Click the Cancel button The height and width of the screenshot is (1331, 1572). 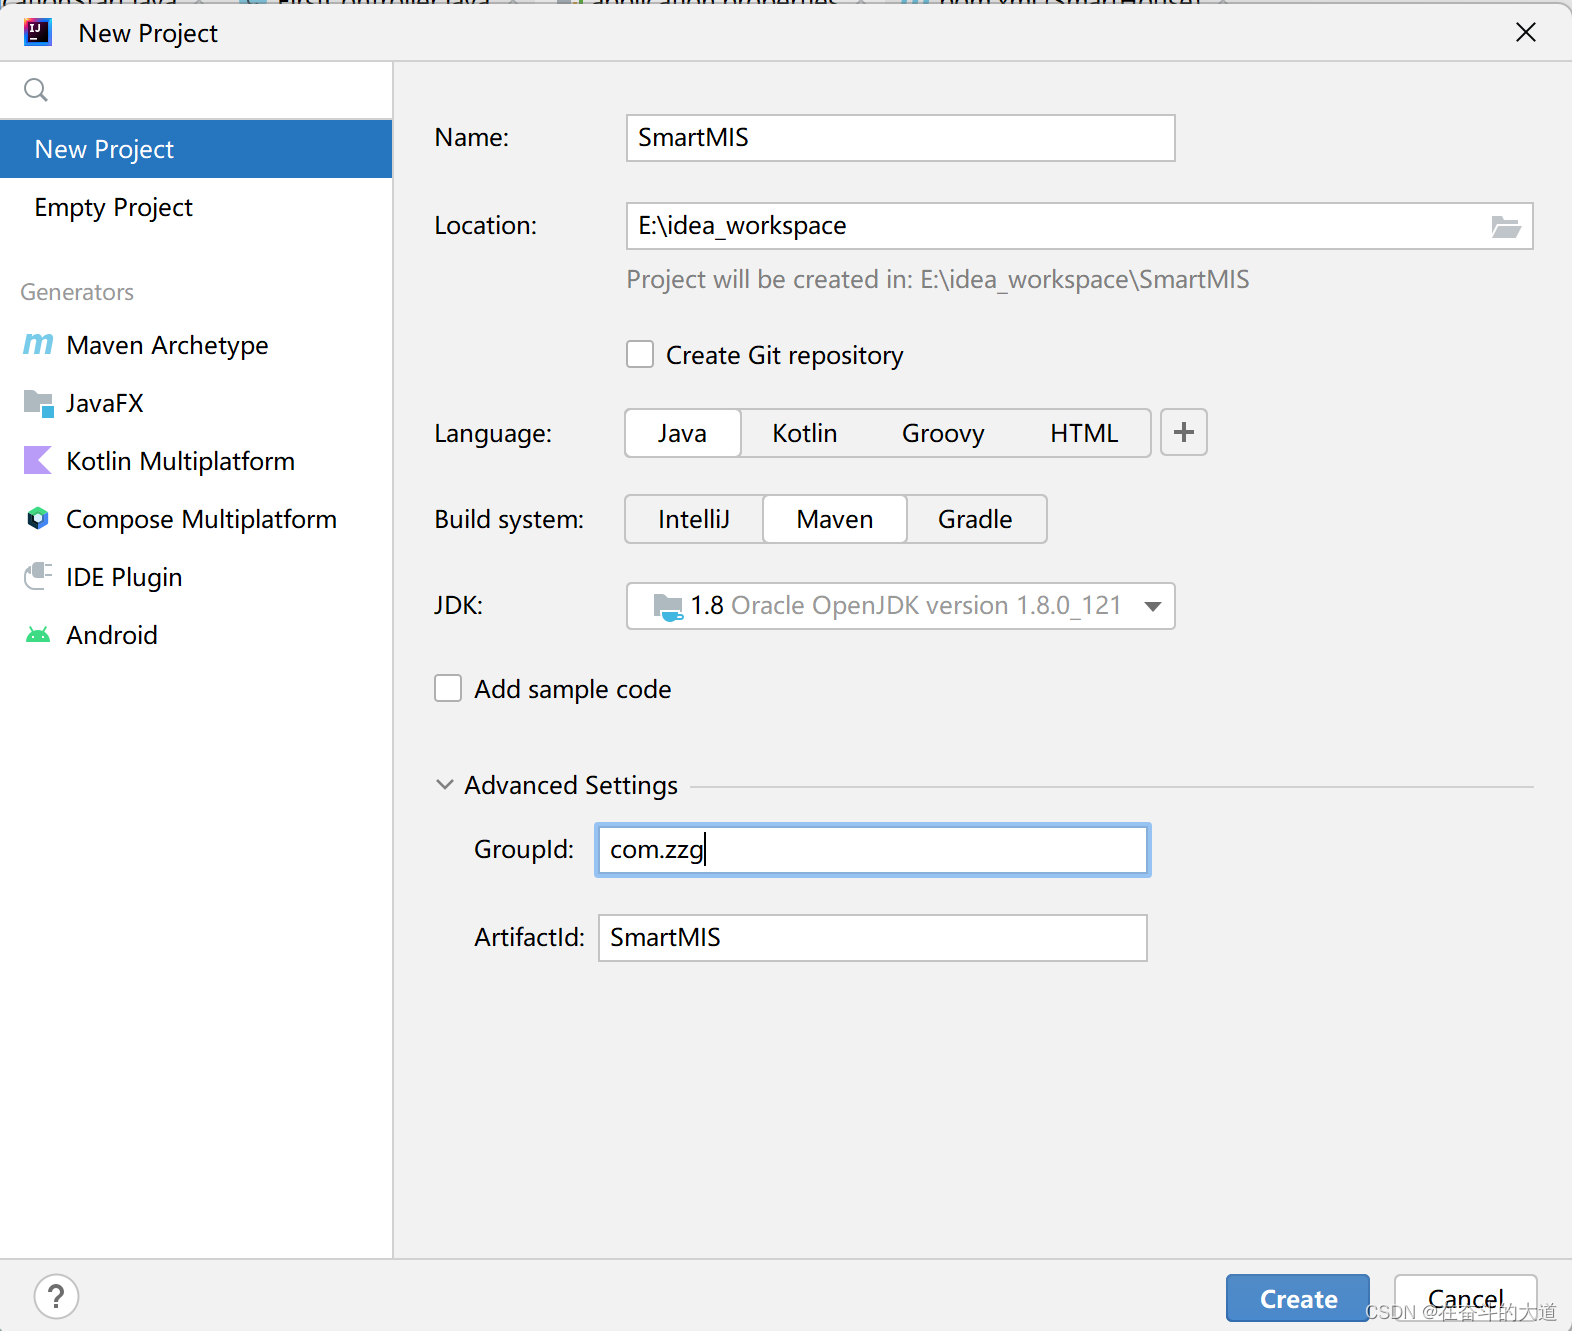click(x=1465, y=1298)
